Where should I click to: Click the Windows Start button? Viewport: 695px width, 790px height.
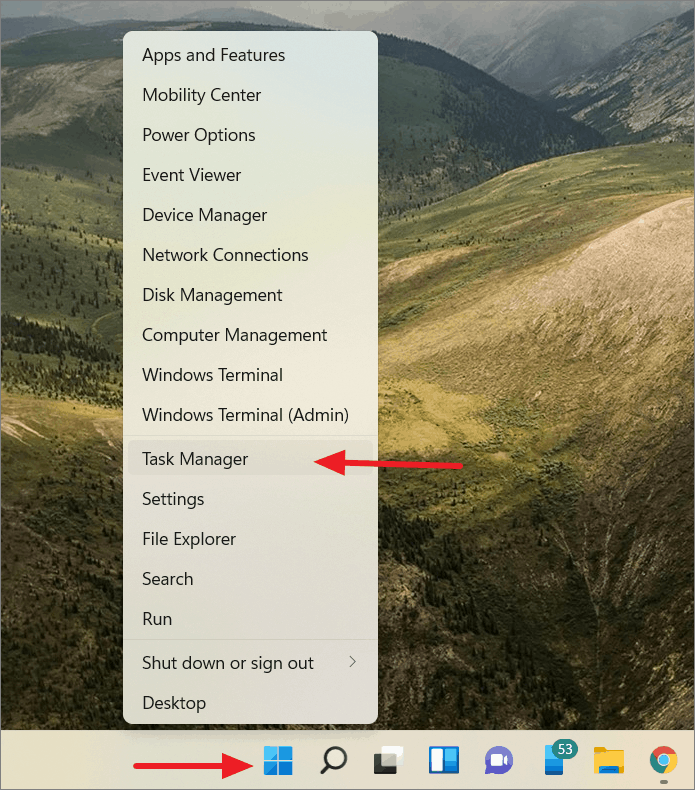pos(278,760)
